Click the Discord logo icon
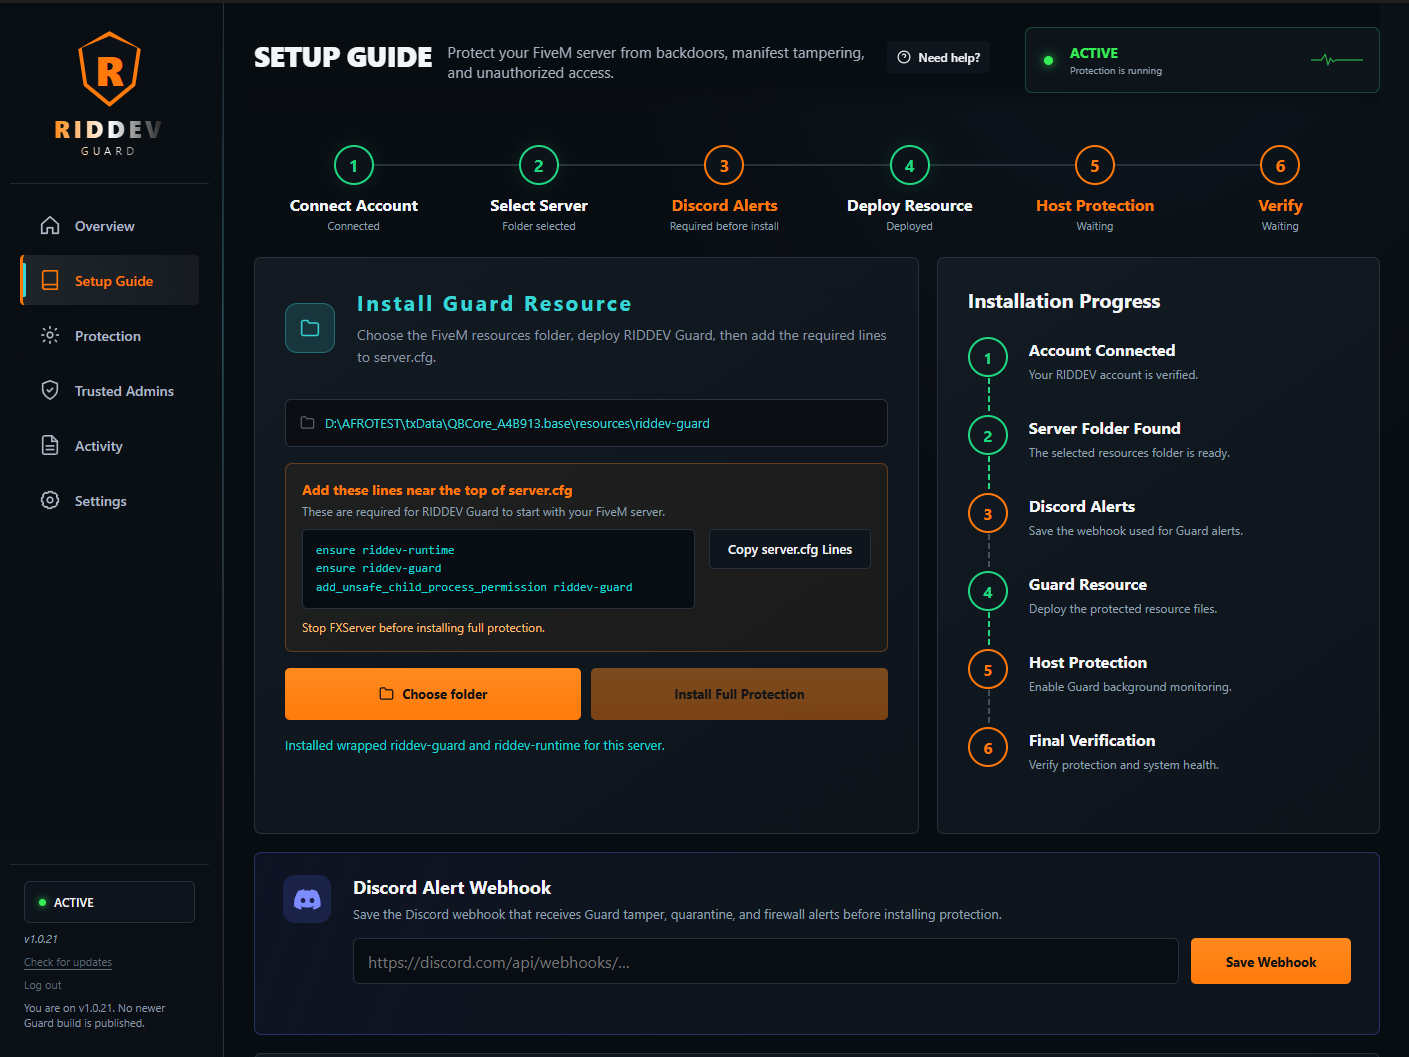Viewport: 1409px width, 1057px height. pyautogui.click(x=307, y=899)
